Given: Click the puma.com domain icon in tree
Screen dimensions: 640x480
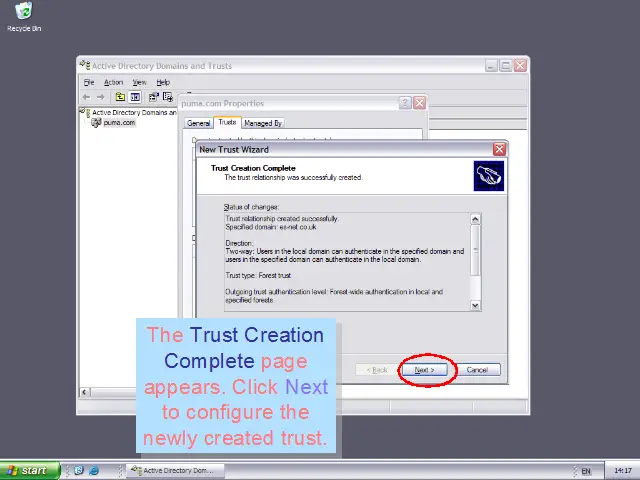Looking at the screenshot, I should 96,122.
